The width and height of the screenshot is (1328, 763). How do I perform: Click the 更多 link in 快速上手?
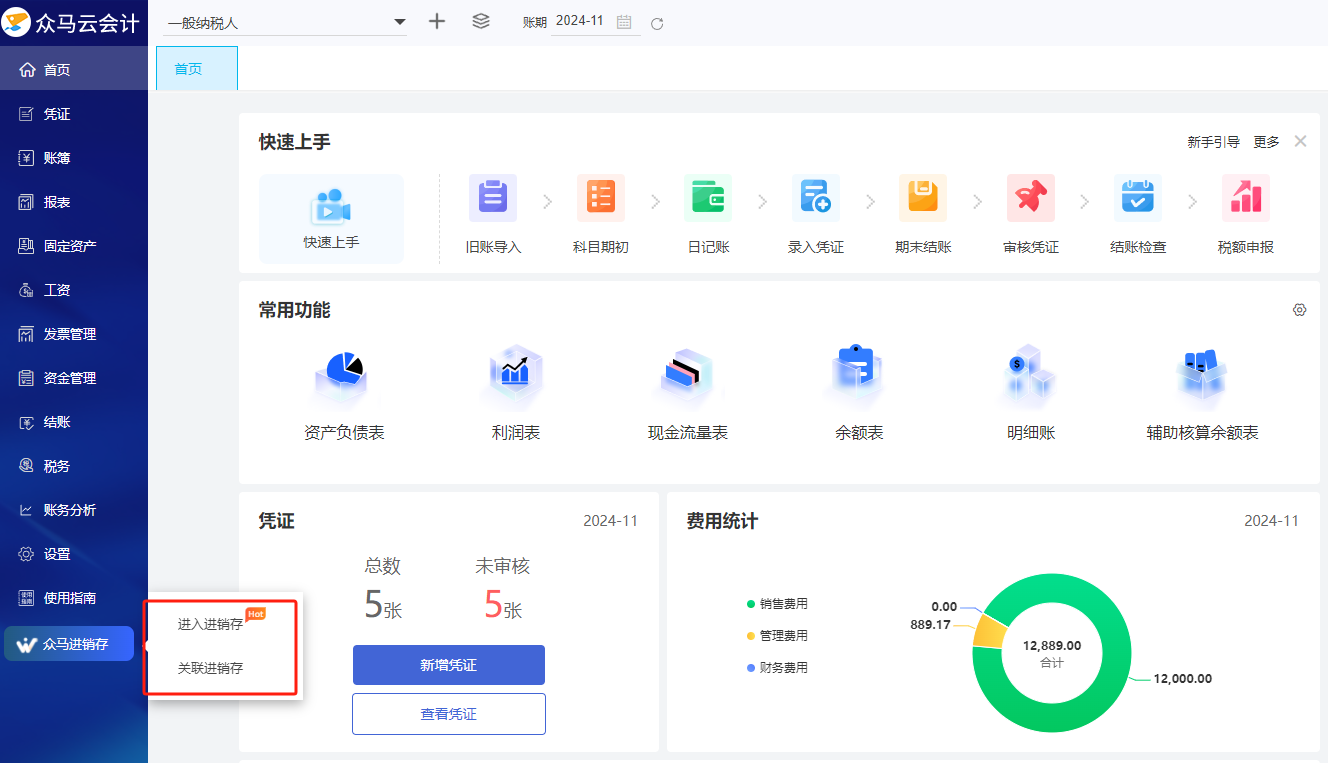tap(1267, 142)
